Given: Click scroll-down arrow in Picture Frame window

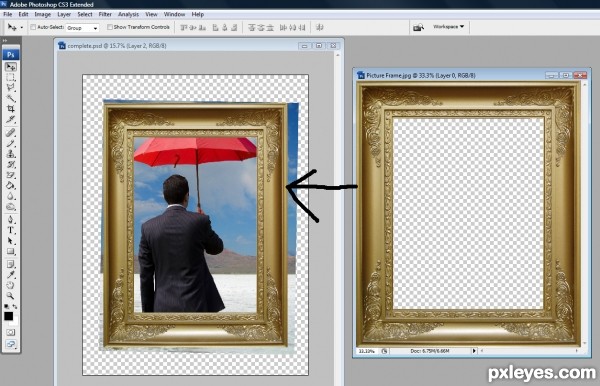Looking at the screenshot, I should (x=584, y=344).
